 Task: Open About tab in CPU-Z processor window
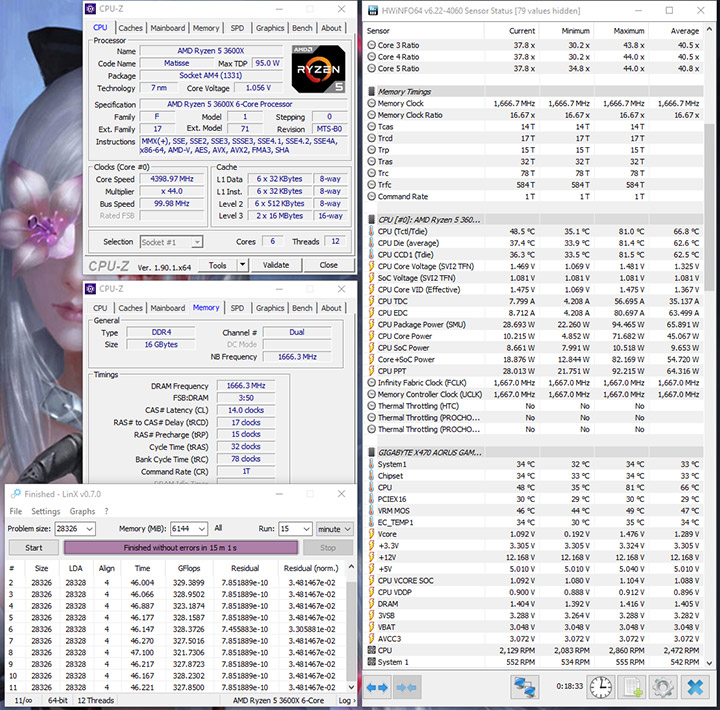click(x=331, y=28)
